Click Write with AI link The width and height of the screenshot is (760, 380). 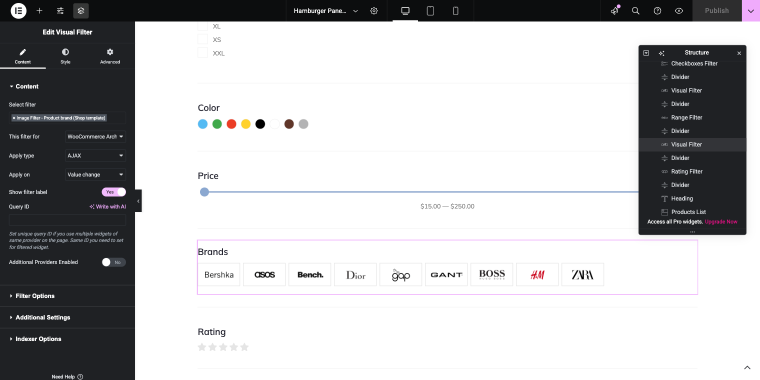coord(108,206)
